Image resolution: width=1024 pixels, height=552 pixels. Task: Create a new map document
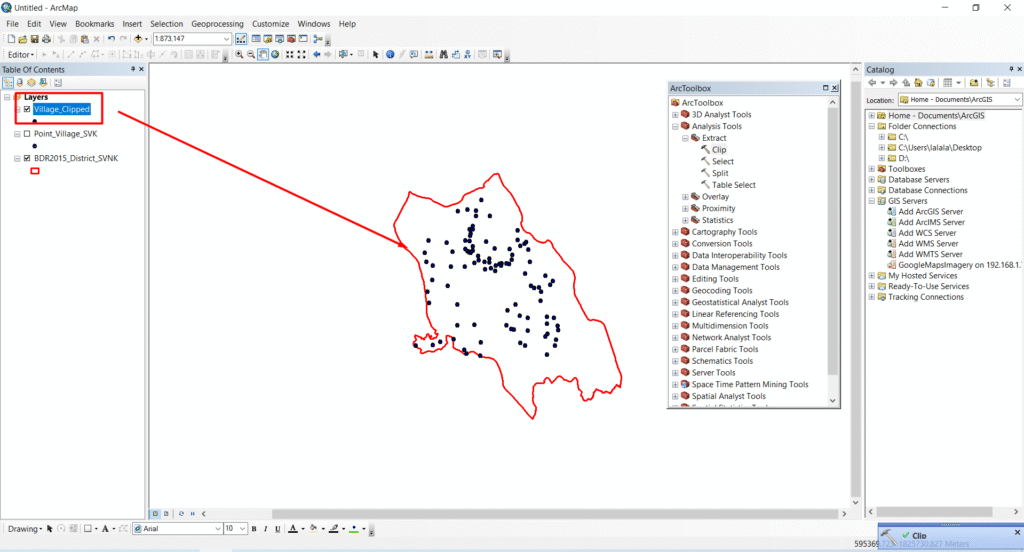(x=11, y=39)
